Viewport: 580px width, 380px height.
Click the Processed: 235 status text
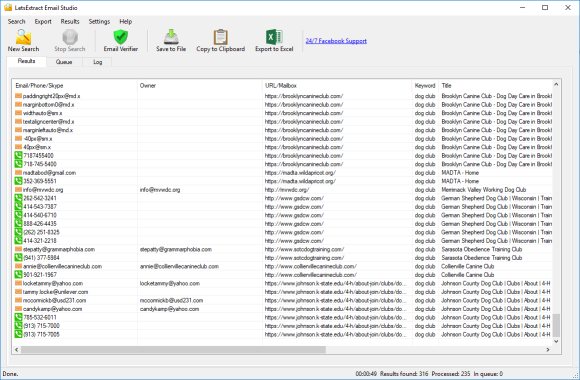(451, 374)
